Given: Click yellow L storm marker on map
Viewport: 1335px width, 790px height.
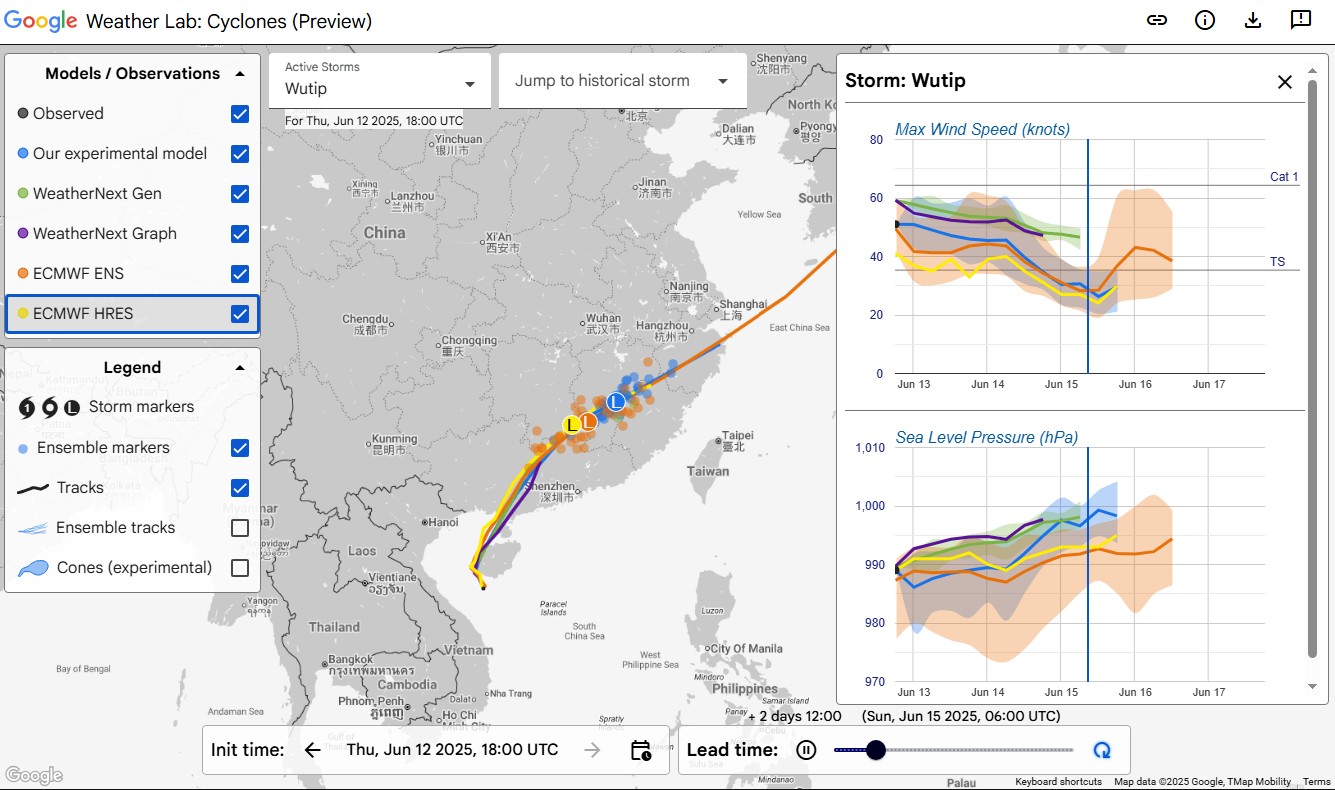Looking at the screenshot, I should click(x=571, y=425).
